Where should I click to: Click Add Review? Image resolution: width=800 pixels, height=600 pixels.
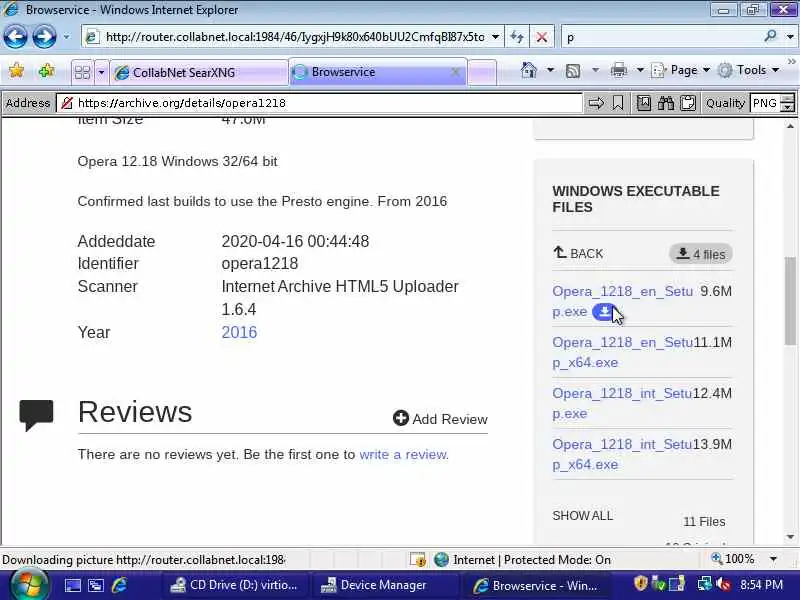coord(440,419)
